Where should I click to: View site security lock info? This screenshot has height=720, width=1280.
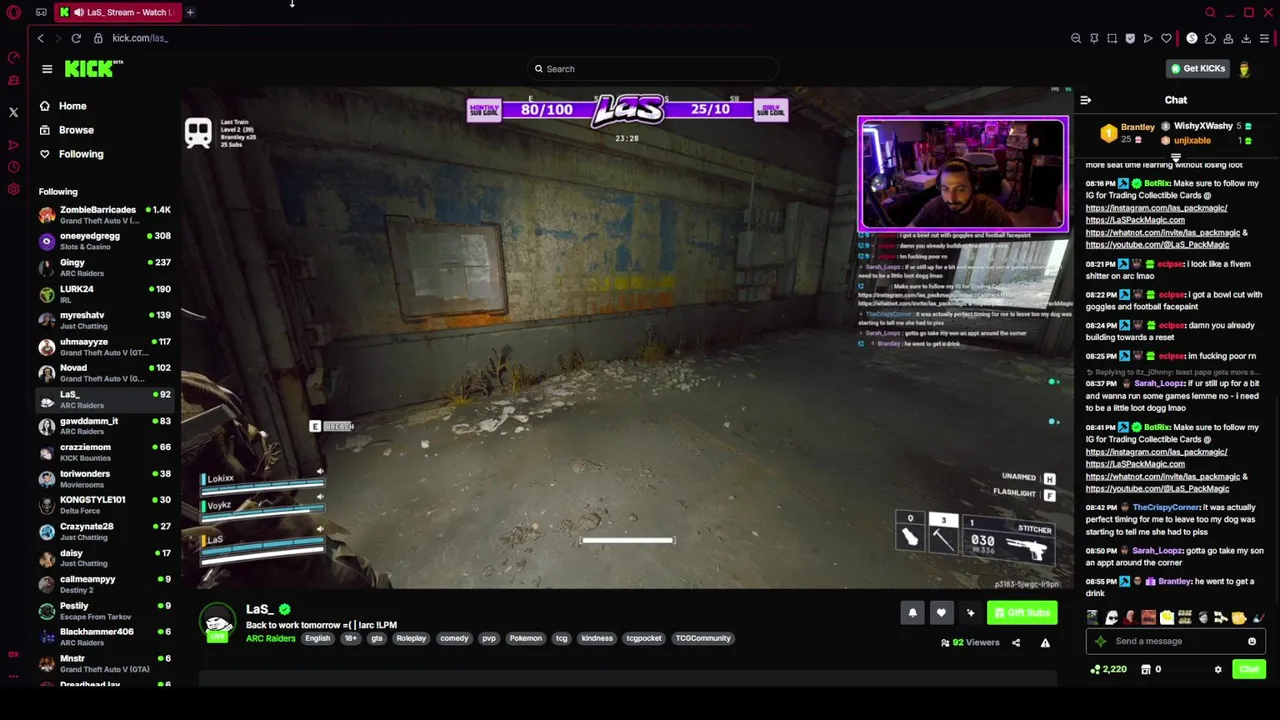[98, 38]
